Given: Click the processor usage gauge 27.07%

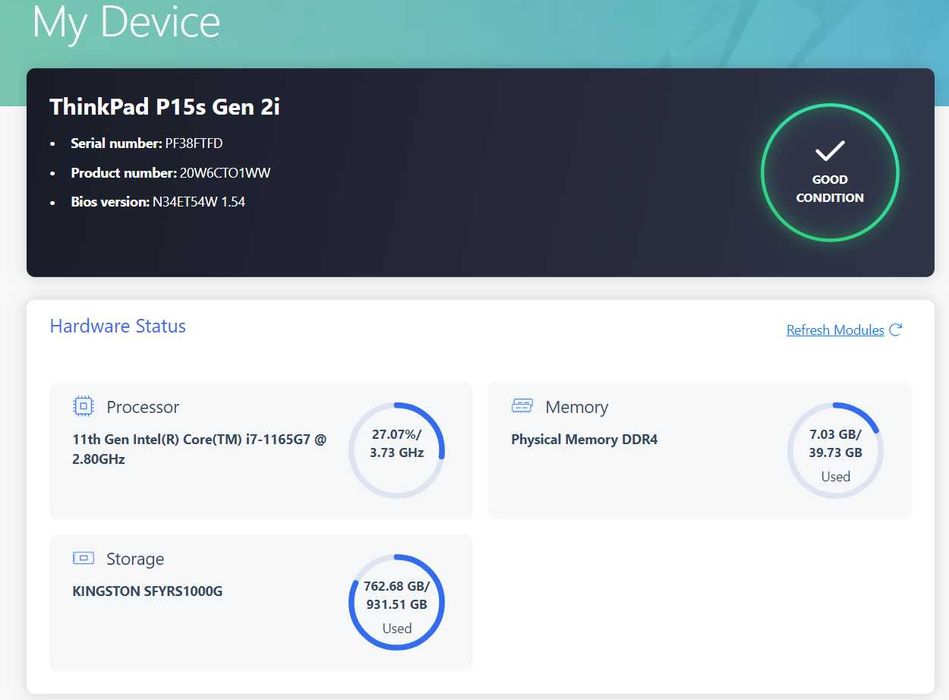Looking at the screenshot, I should pos(396,450).
